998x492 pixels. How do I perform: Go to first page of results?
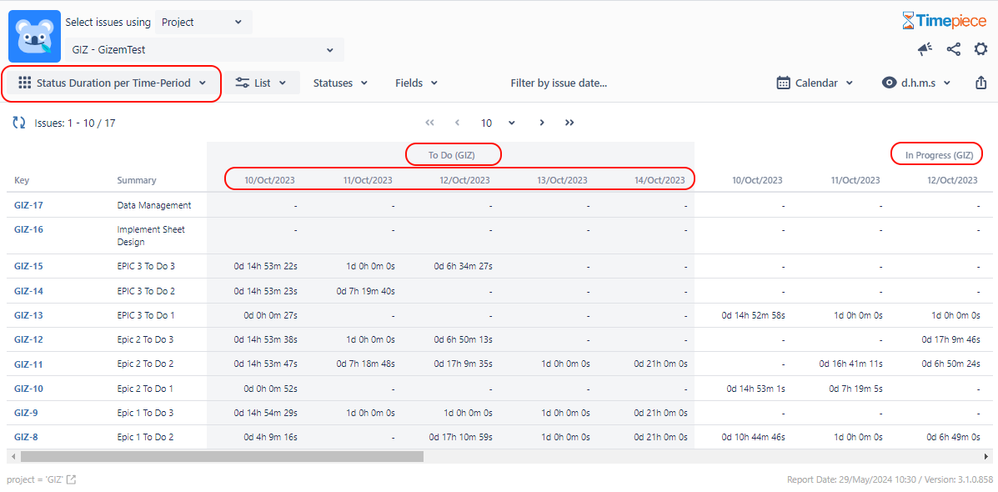point(429,123)
